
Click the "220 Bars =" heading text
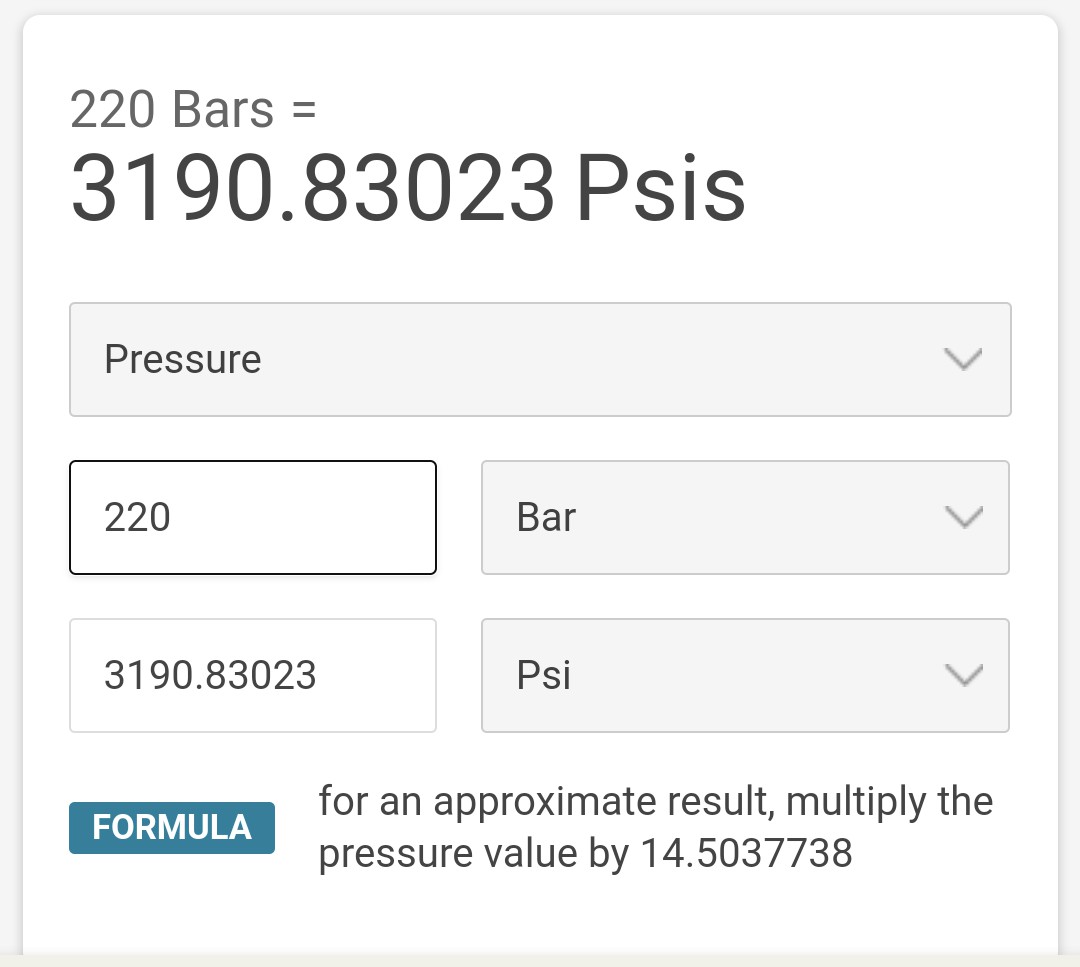pos(193,109)
